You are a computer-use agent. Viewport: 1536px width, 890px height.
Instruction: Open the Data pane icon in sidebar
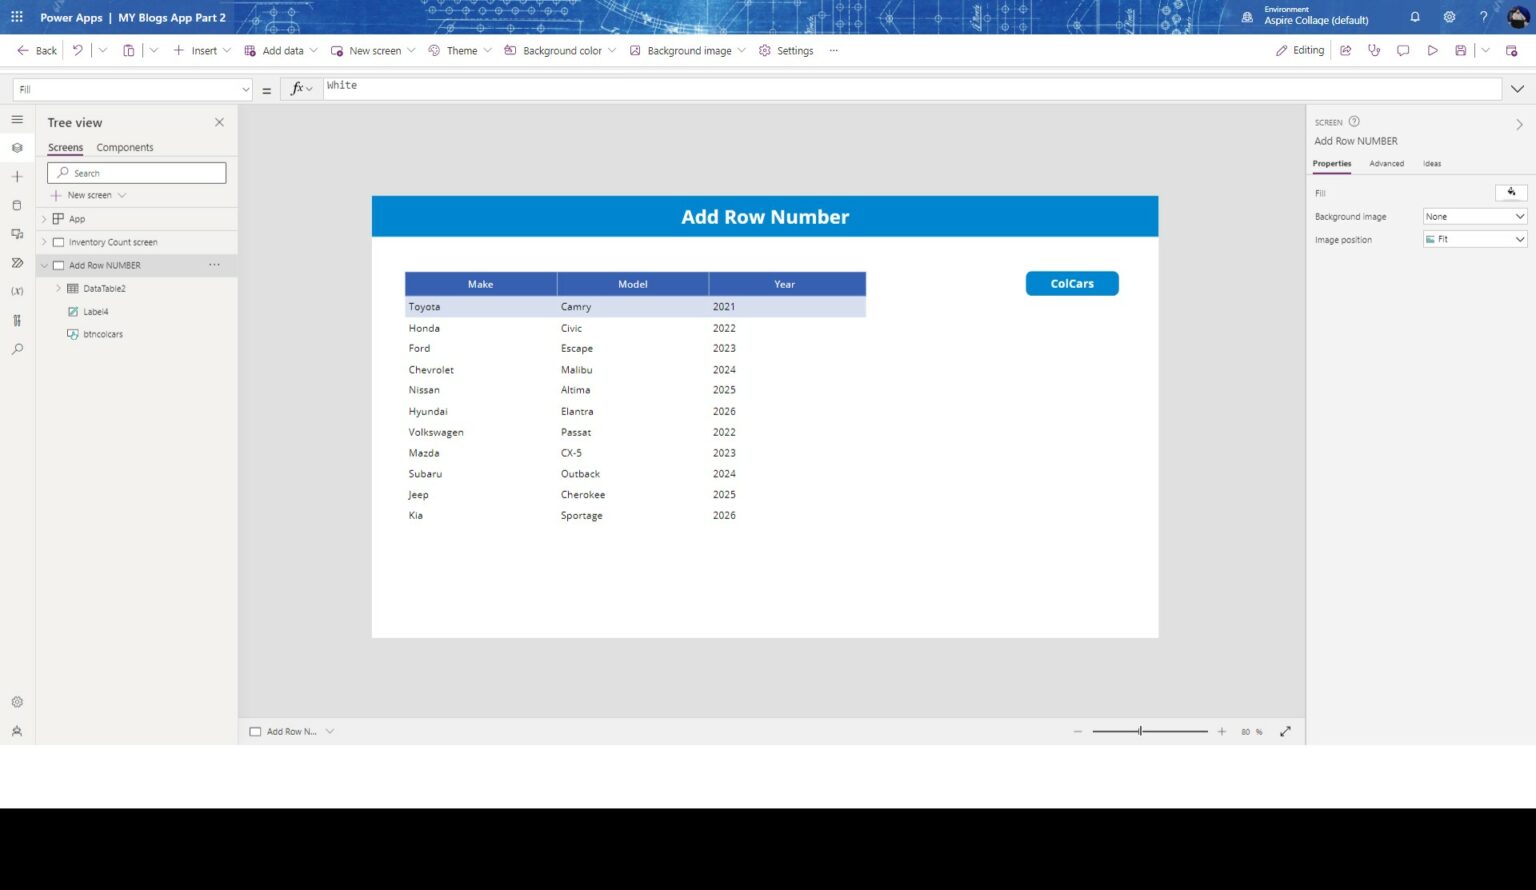click(x=16, y=204)
